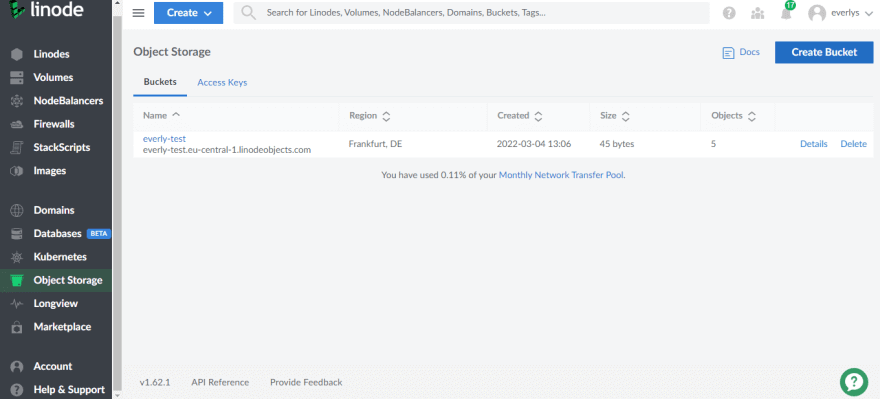Open Firewalls via its sidebar icon

coord(17,124)
